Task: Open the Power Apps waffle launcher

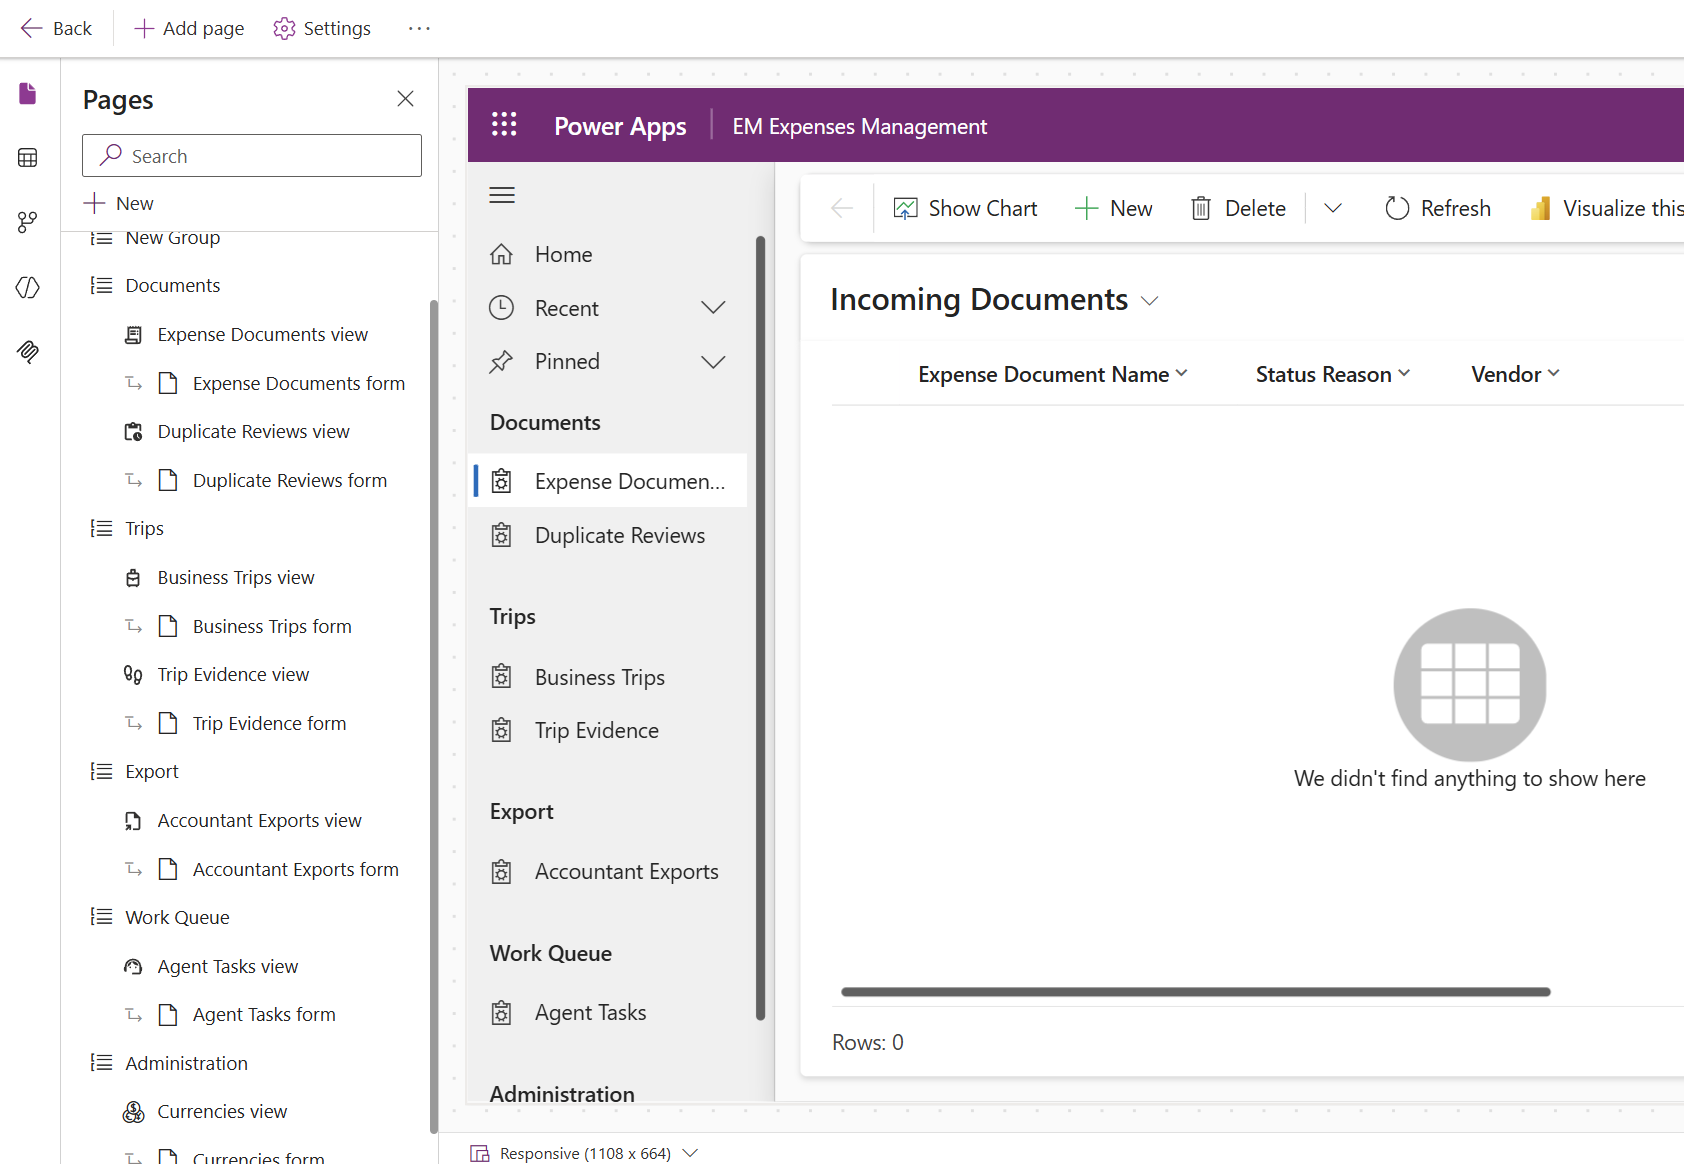Action: 504,125
